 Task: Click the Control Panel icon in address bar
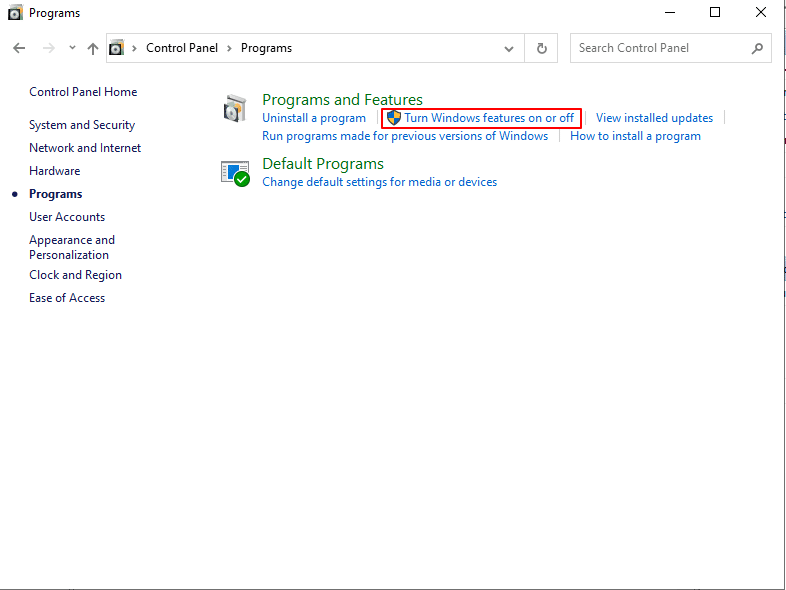pos(116,48)
